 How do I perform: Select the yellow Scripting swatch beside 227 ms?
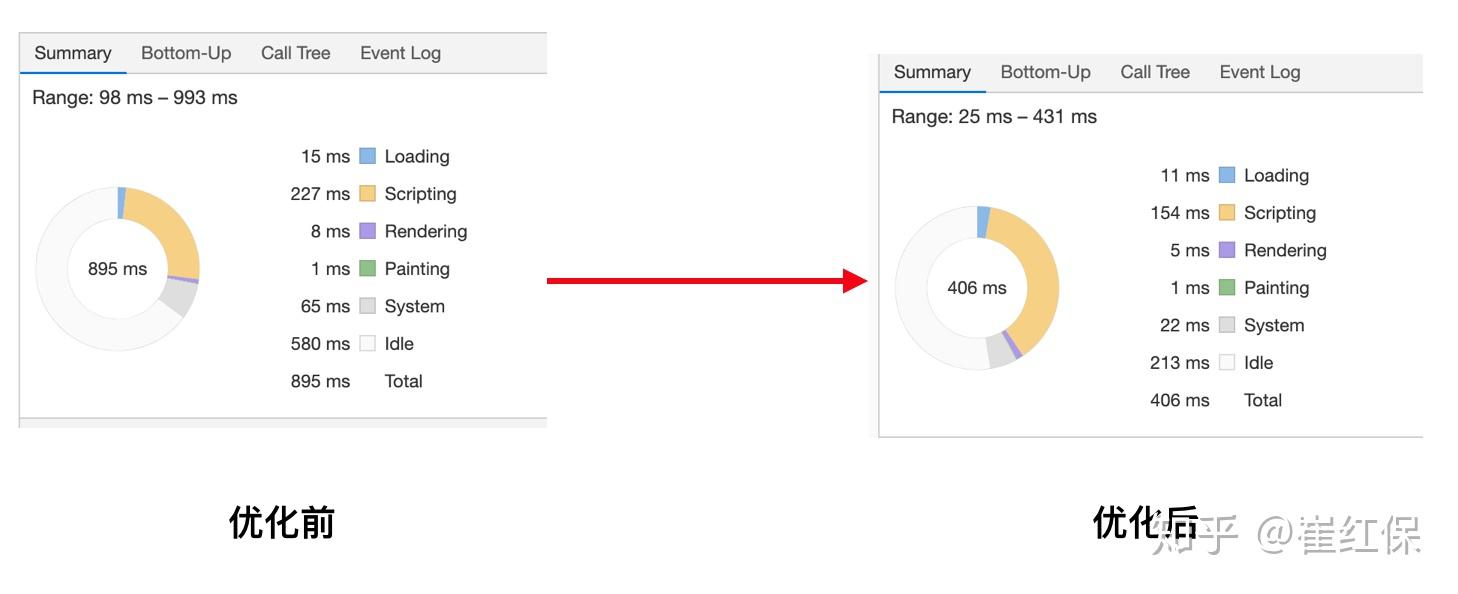[x=367, y=194]
